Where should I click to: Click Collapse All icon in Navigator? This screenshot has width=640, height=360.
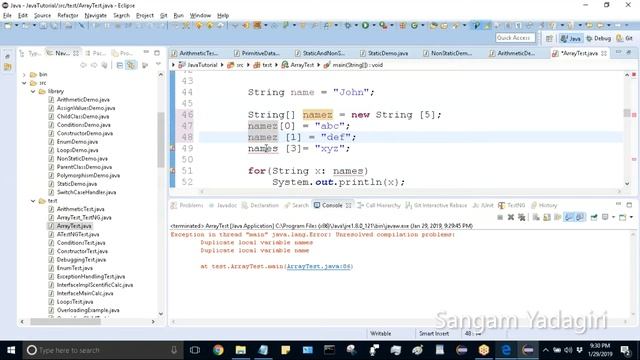coord(120,65)
